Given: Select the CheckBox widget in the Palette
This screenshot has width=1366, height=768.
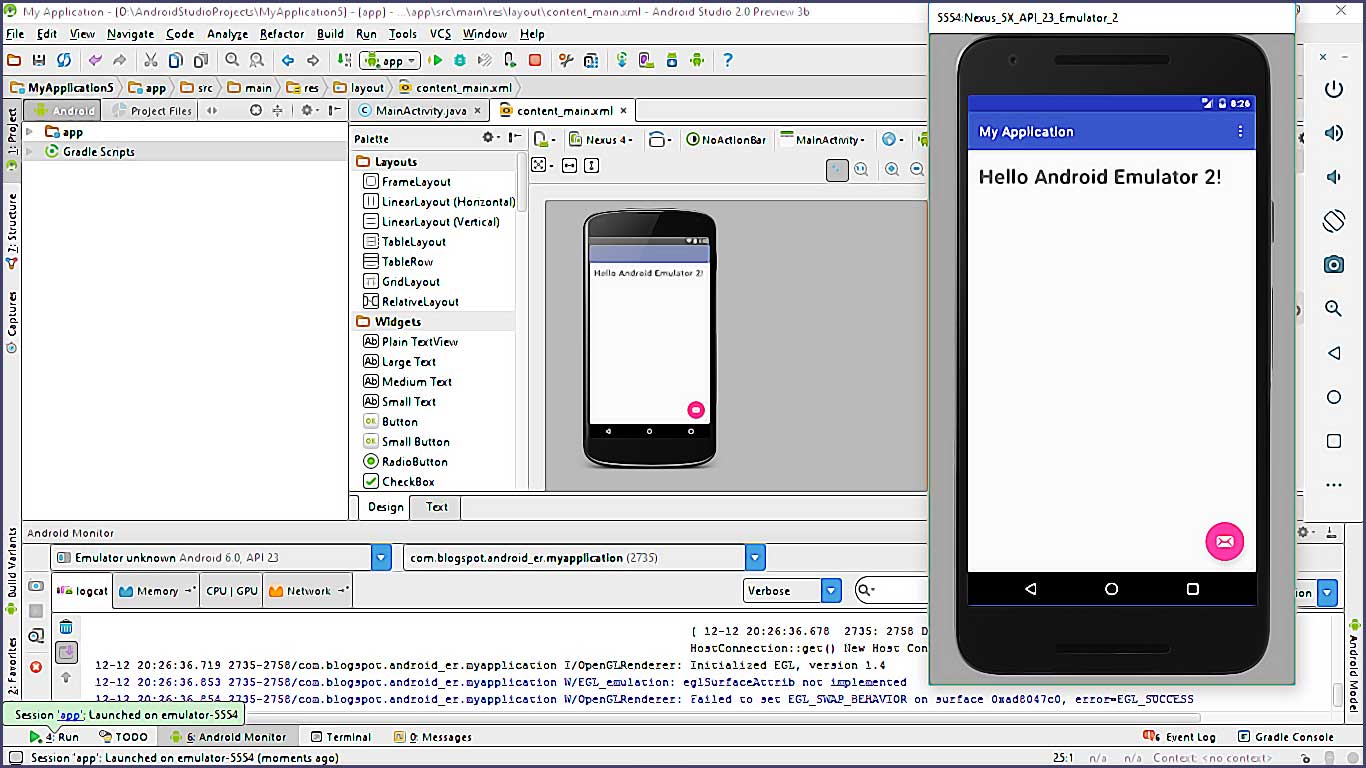Looking at the screenshot, I should tap(407, 481).
